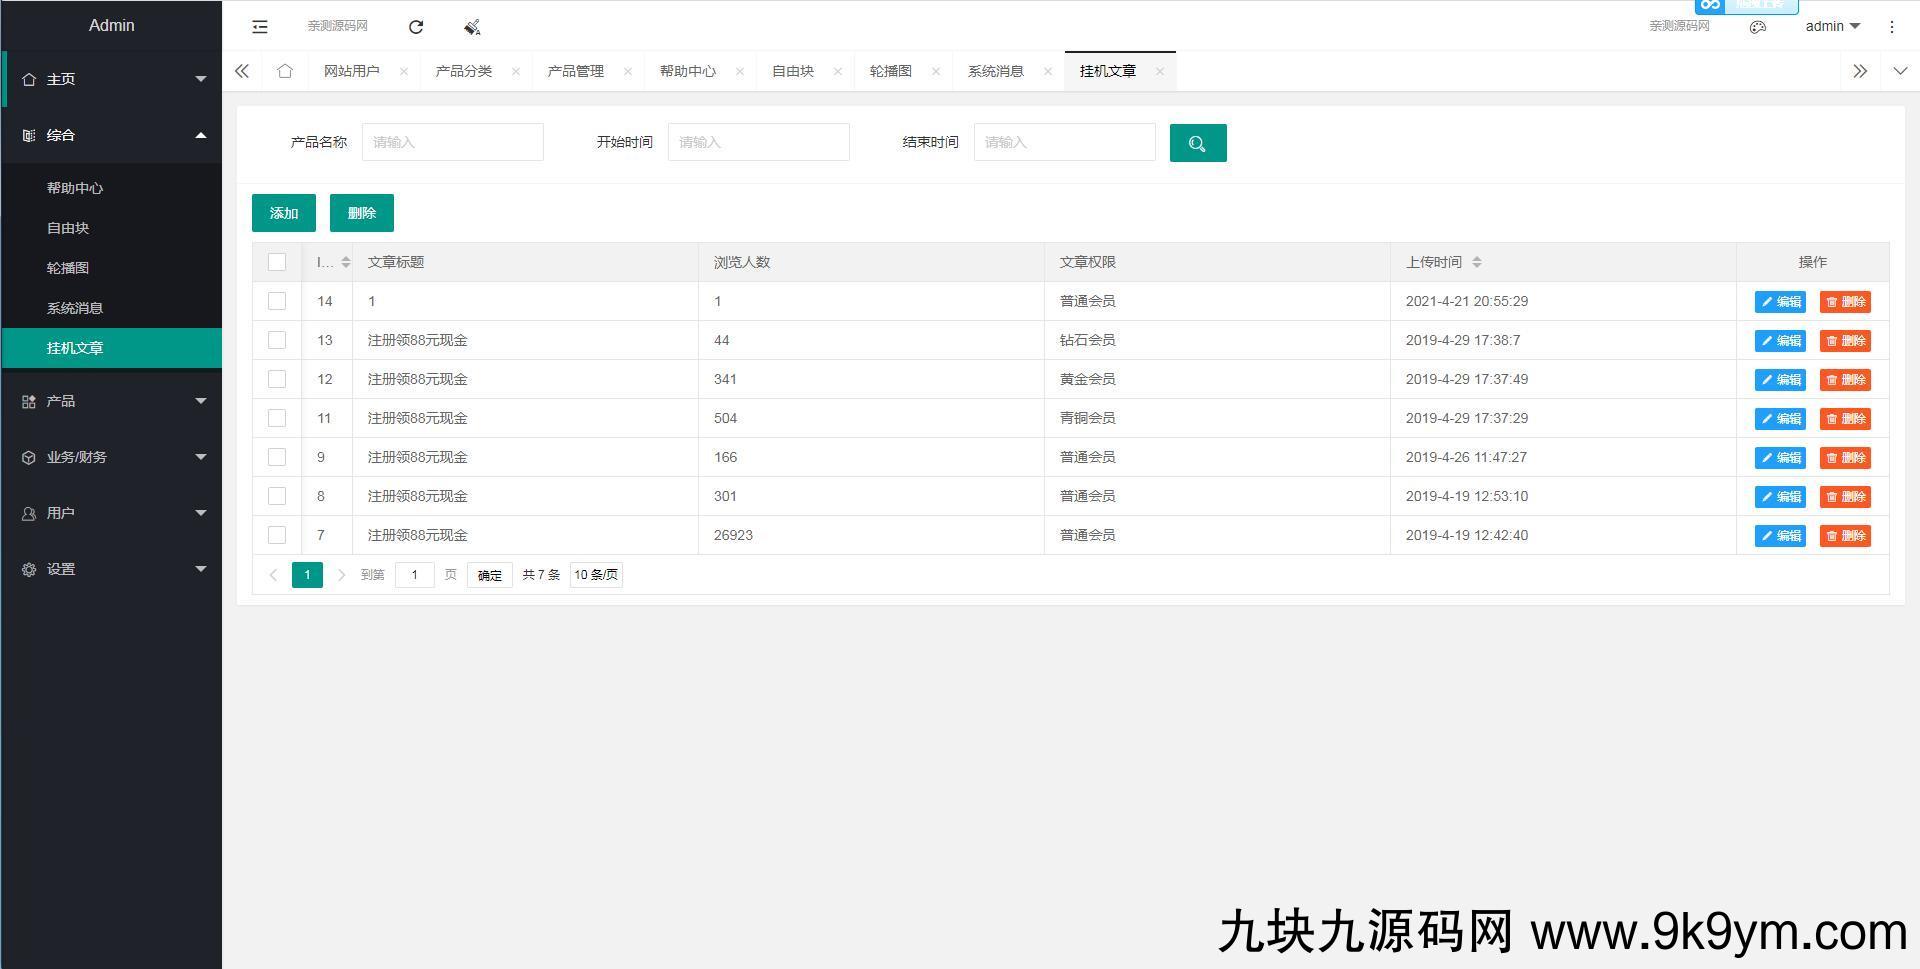Click the refresh icon in the top toolbar
Screen dimensions: 1920x969
point(416,27)
